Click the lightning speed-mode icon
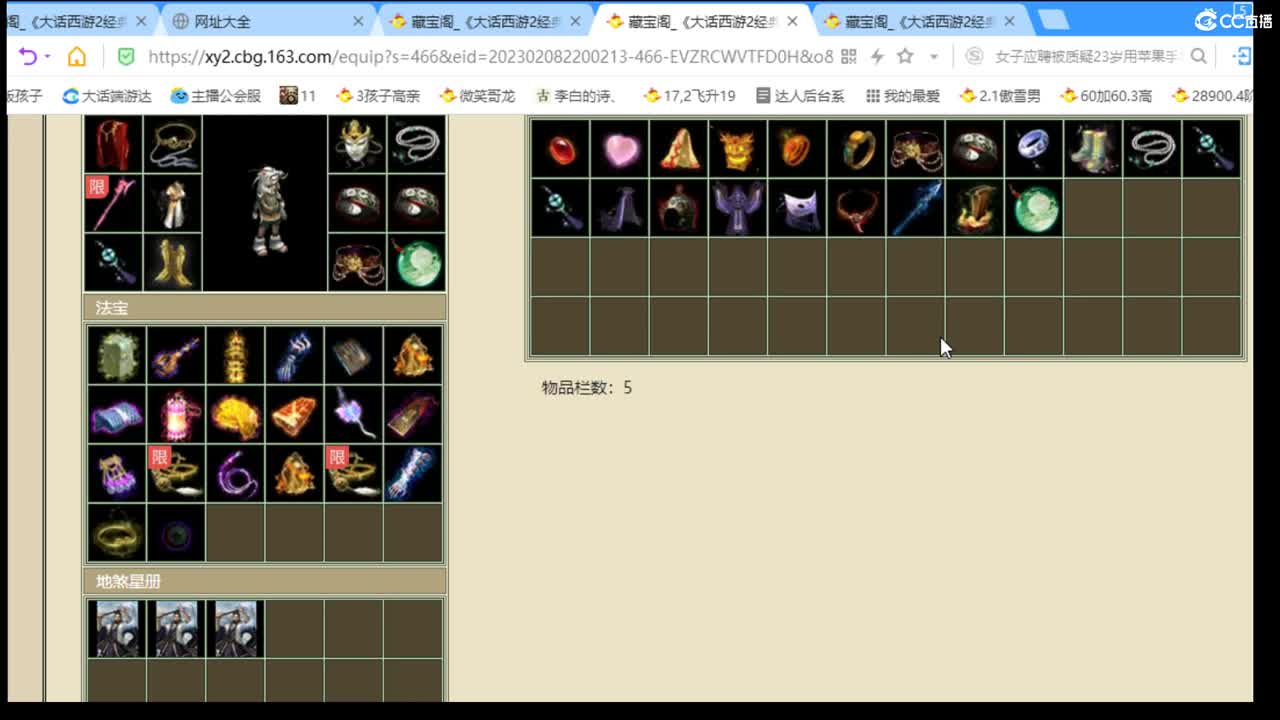This screenshot has height=720, width=1280. point(877,57)
